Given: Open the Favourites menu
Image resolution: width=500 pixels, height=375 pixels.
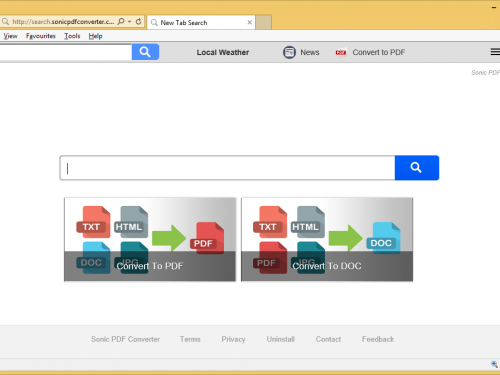Looking at the screenshot, I should [41, 36].
